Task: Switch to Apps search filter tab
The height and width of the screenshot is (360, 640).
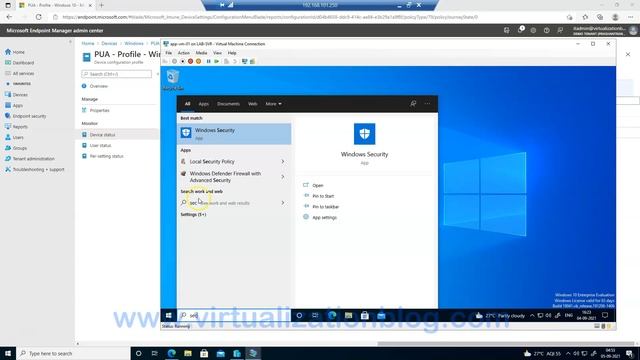Action: click(203, 104)
